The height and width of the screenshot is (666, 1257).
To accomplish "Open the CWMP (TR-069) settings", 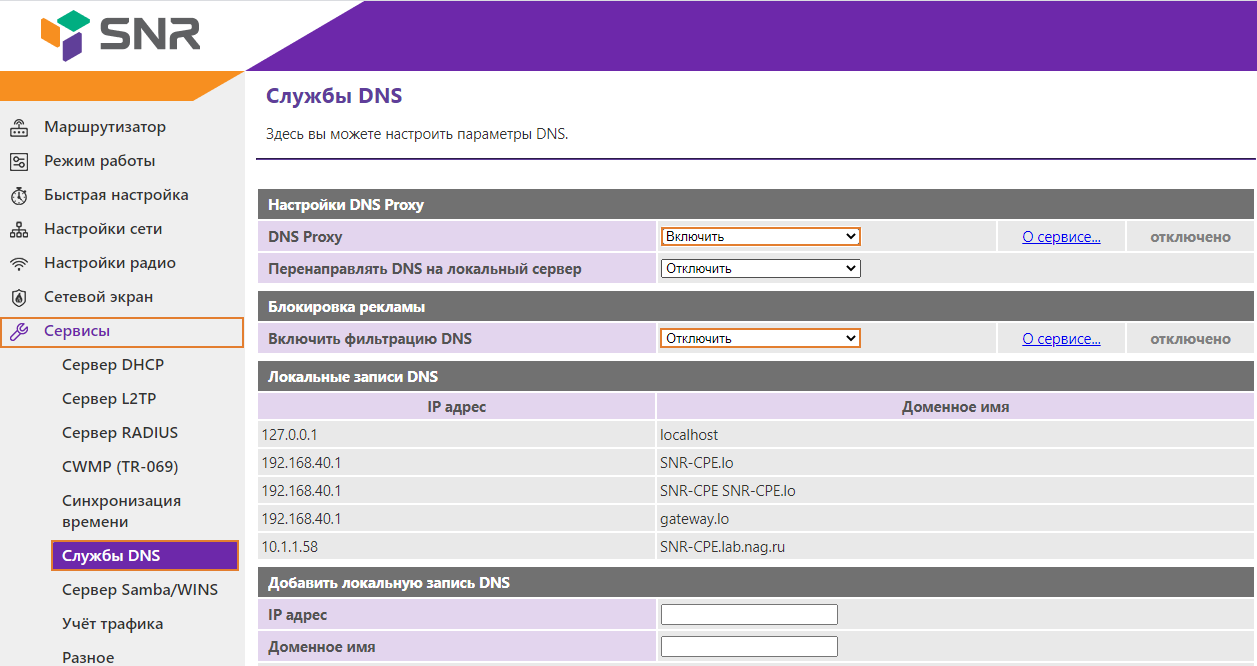I will click(x=120, y=467).
